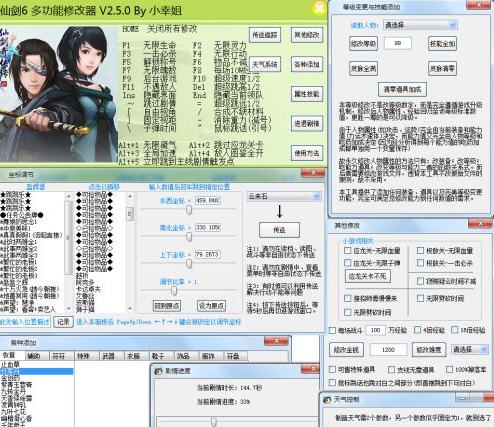
Task: Tick the 鼠标跳话 skip-dialogue checkbox
Action: 332,383
